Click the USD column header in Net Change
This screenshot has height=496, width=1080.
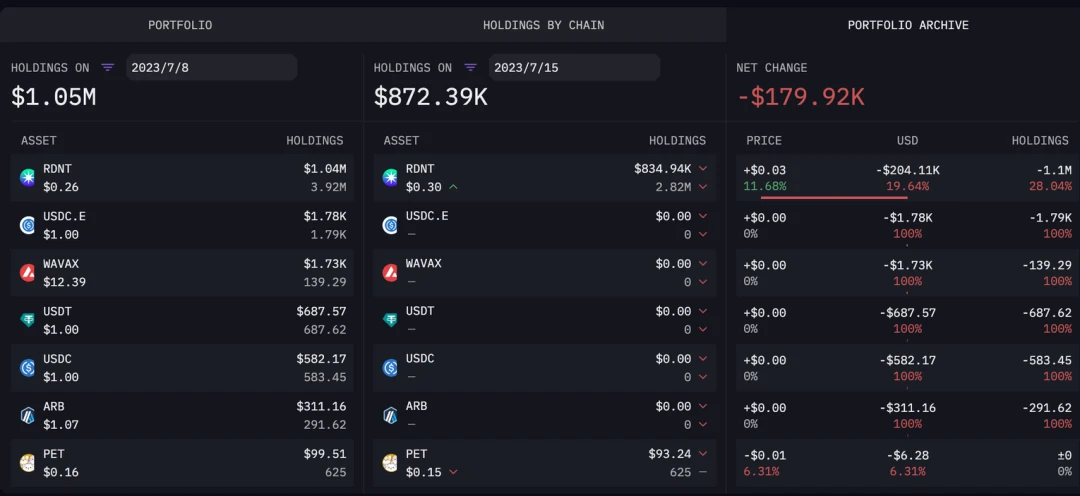click(907, 141)
